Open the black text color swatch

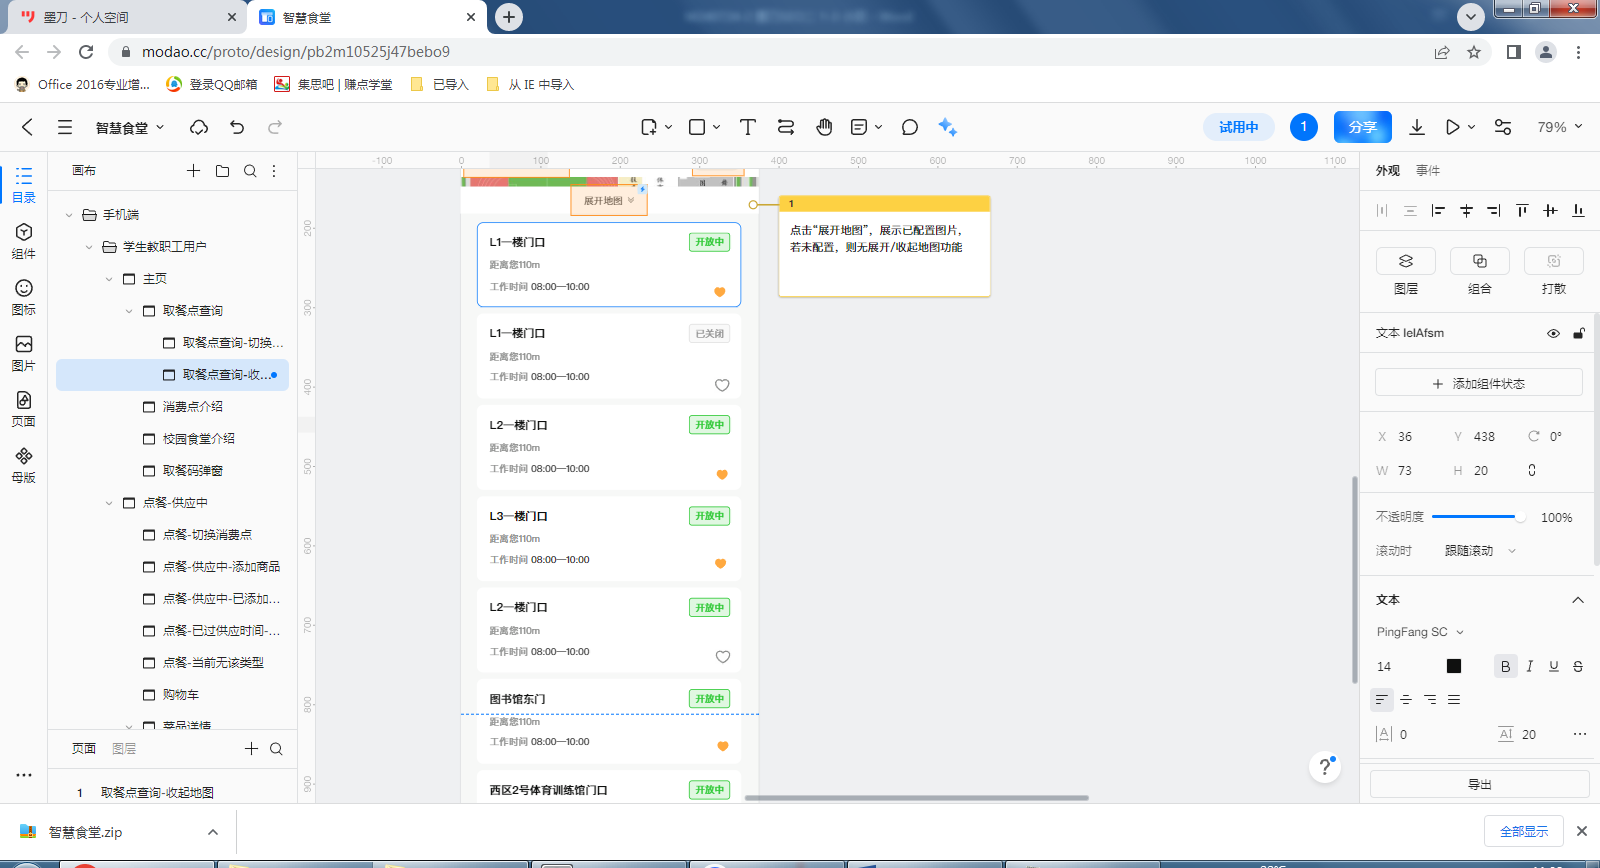pos(1454,666)
